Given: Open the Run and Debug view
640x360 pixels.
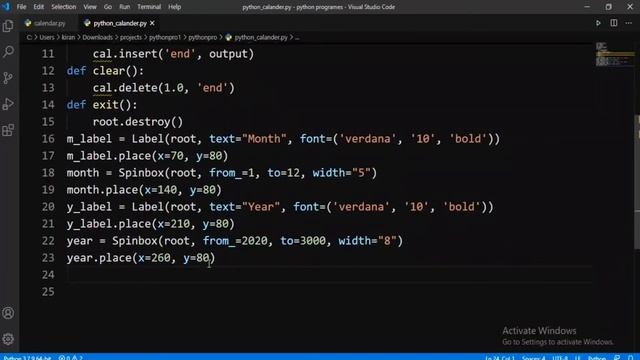Looking at the screenshot, I should tap(8, 104).
